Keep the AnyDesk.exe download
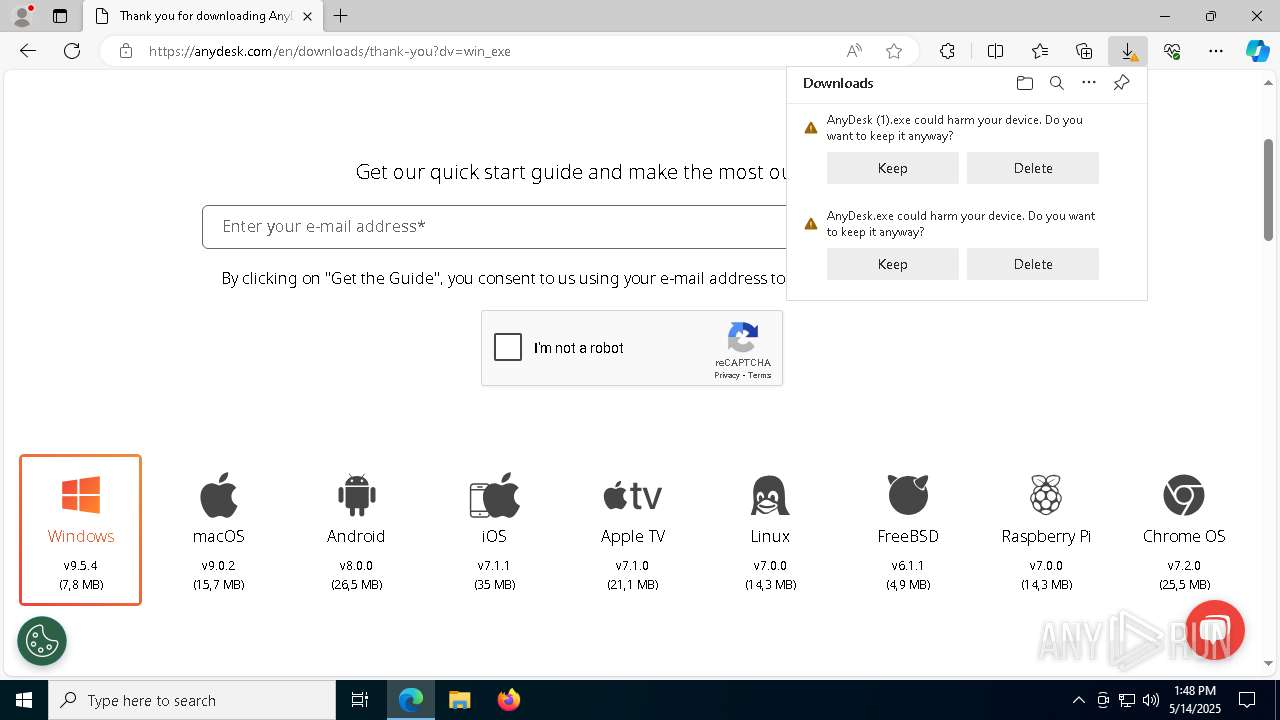Image resolution: width=1280 pixels, height=720 pixels. pos(893,264)
